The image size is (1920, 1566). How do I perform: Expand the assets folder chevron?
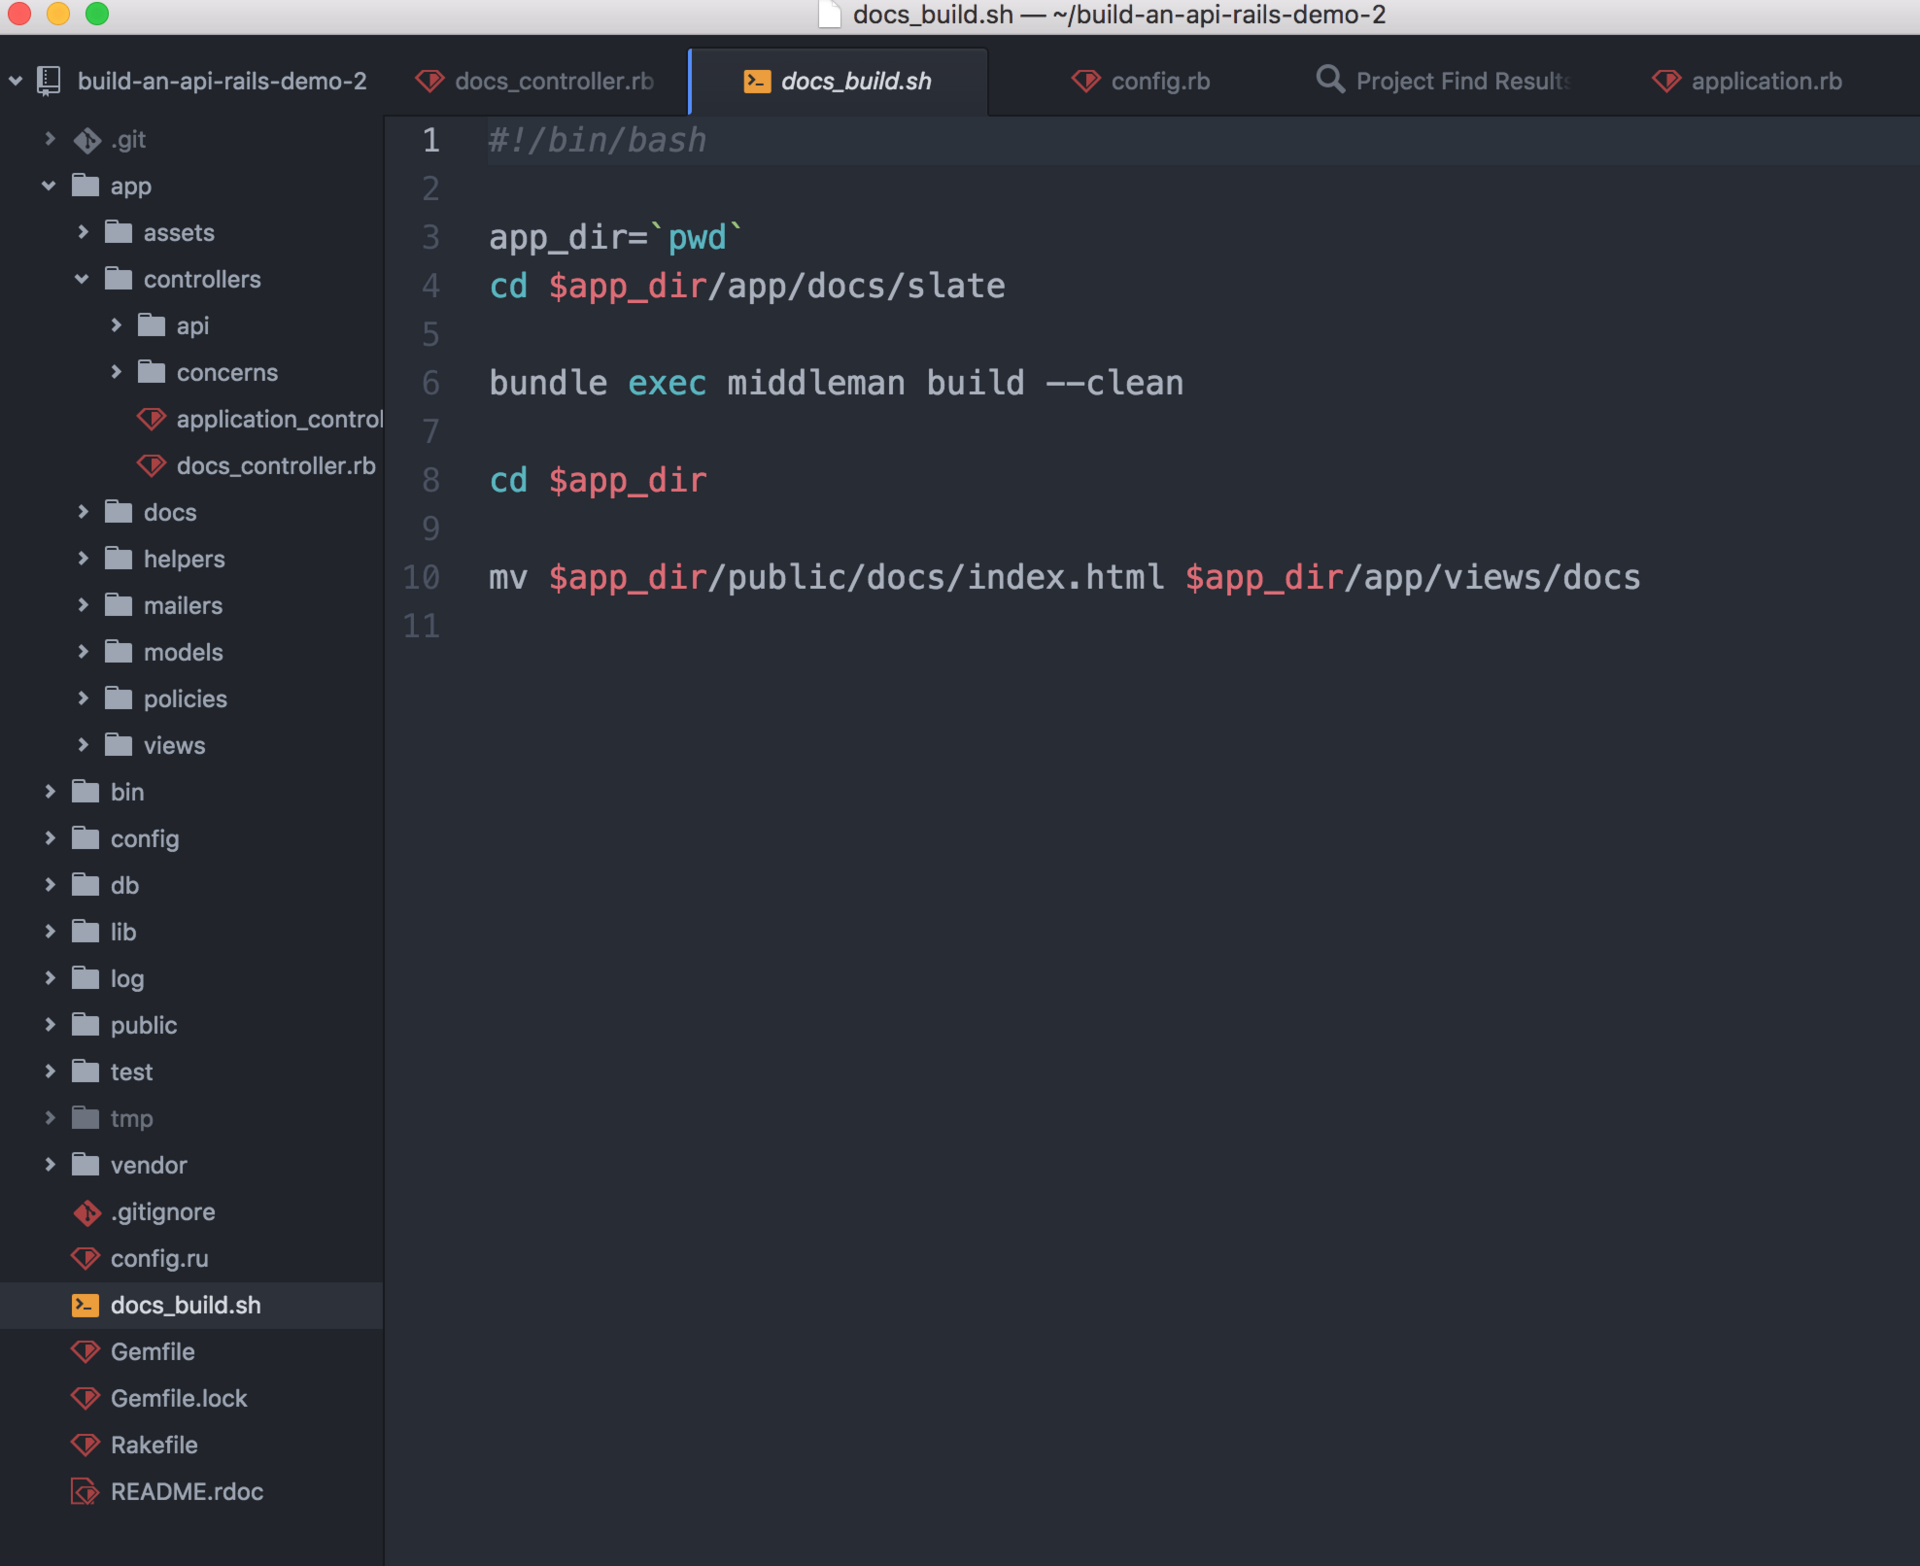83,232
